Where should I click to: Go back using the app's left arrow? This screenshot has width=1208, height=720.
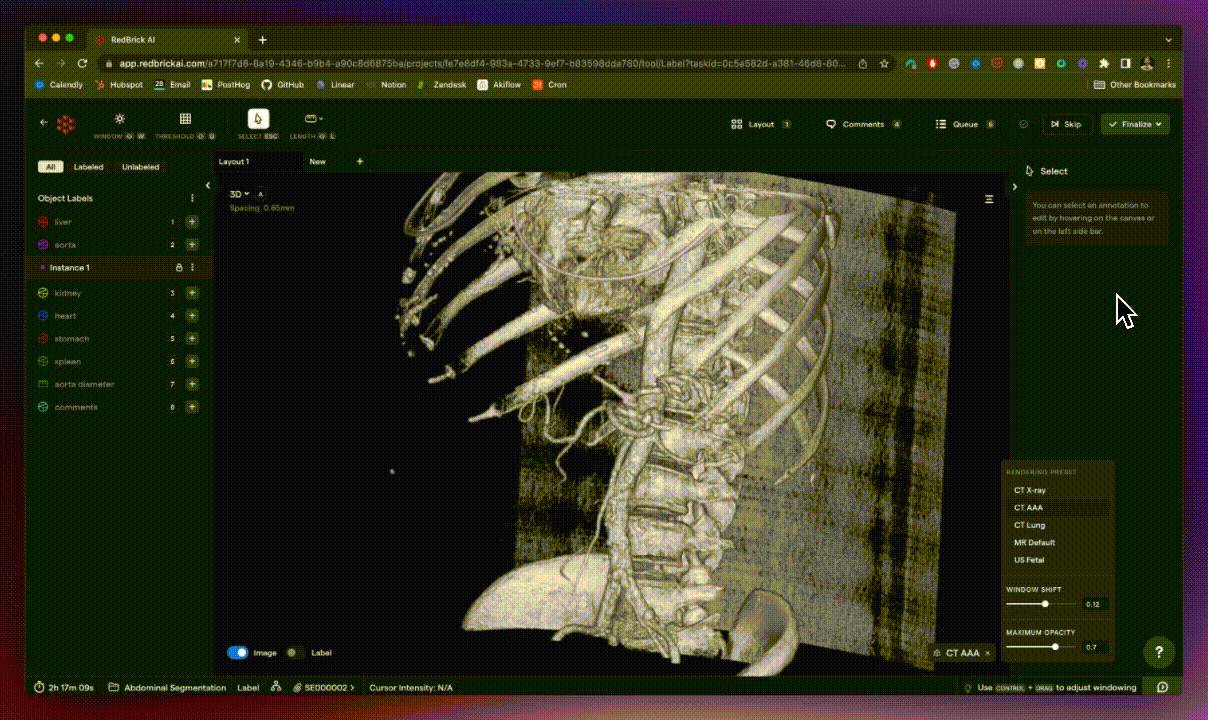point(43,123)
